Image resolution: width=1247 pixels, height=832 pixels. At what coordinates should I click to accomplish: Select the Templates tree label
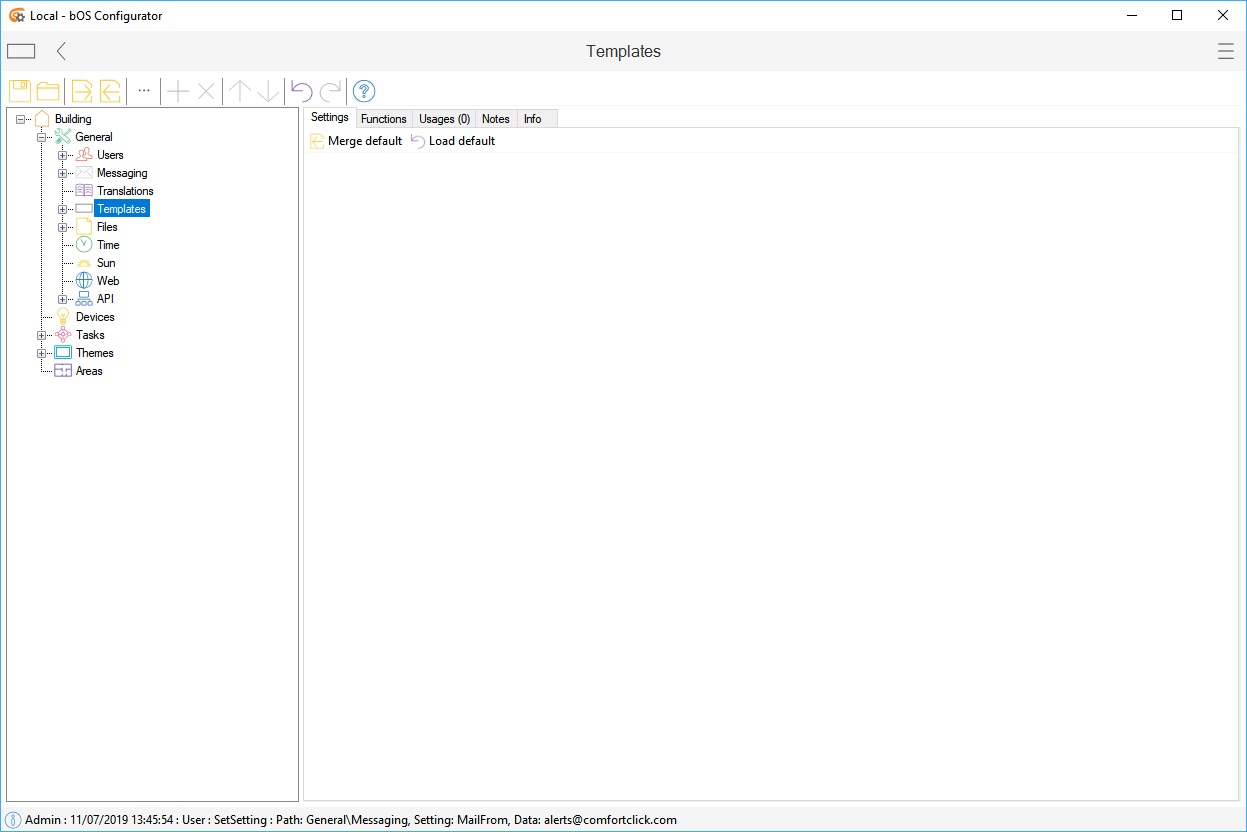coord(122,209)
